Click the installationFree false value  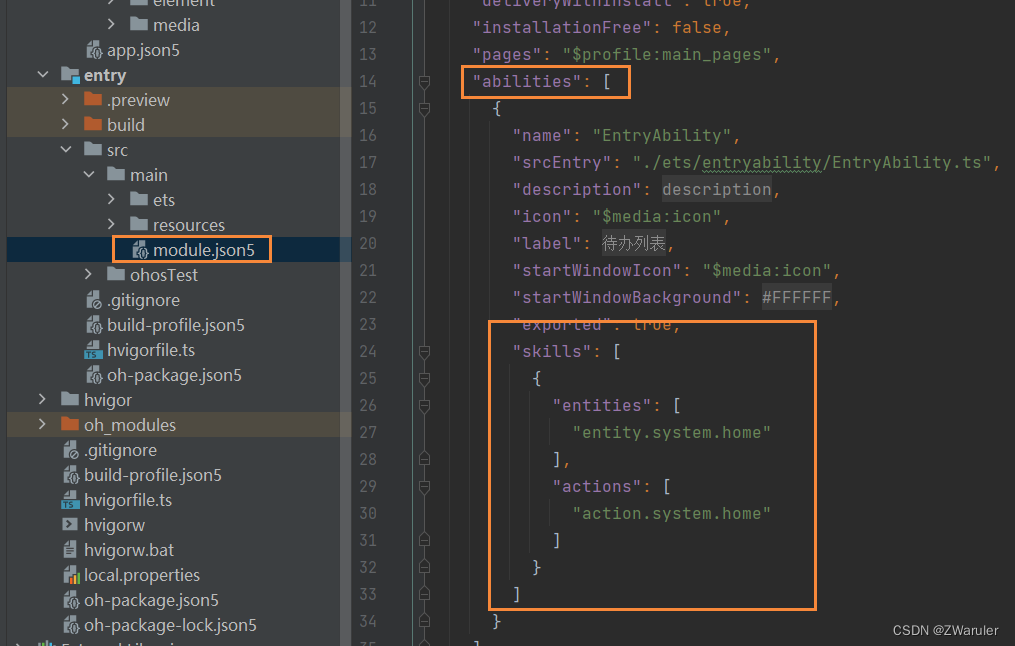point(697,27)
